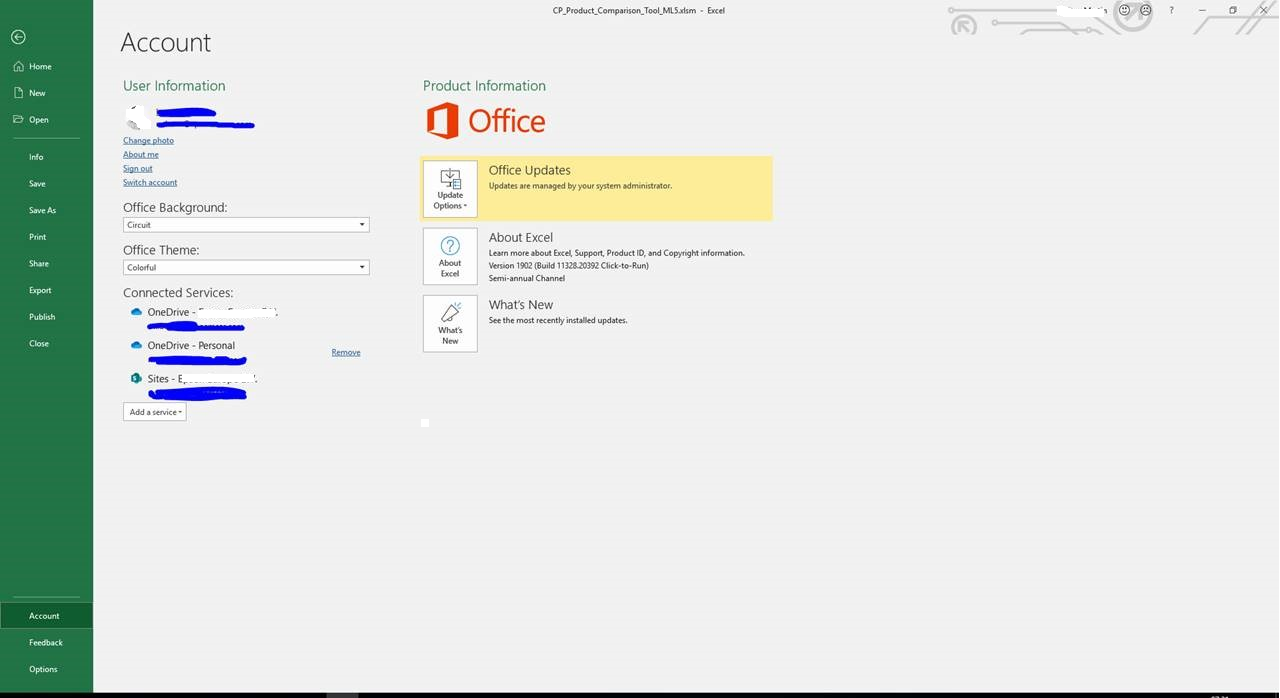This screenshot has height=698, width=1280.
Task: Click the Version 1902 build text
Action: click(569, 266)
